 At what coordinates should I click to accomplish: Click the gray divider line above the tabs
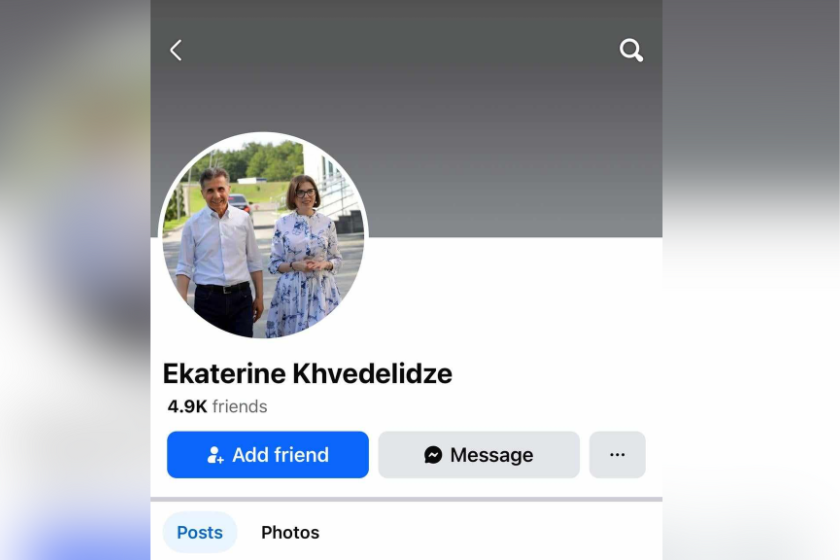(x=406, y=499)
